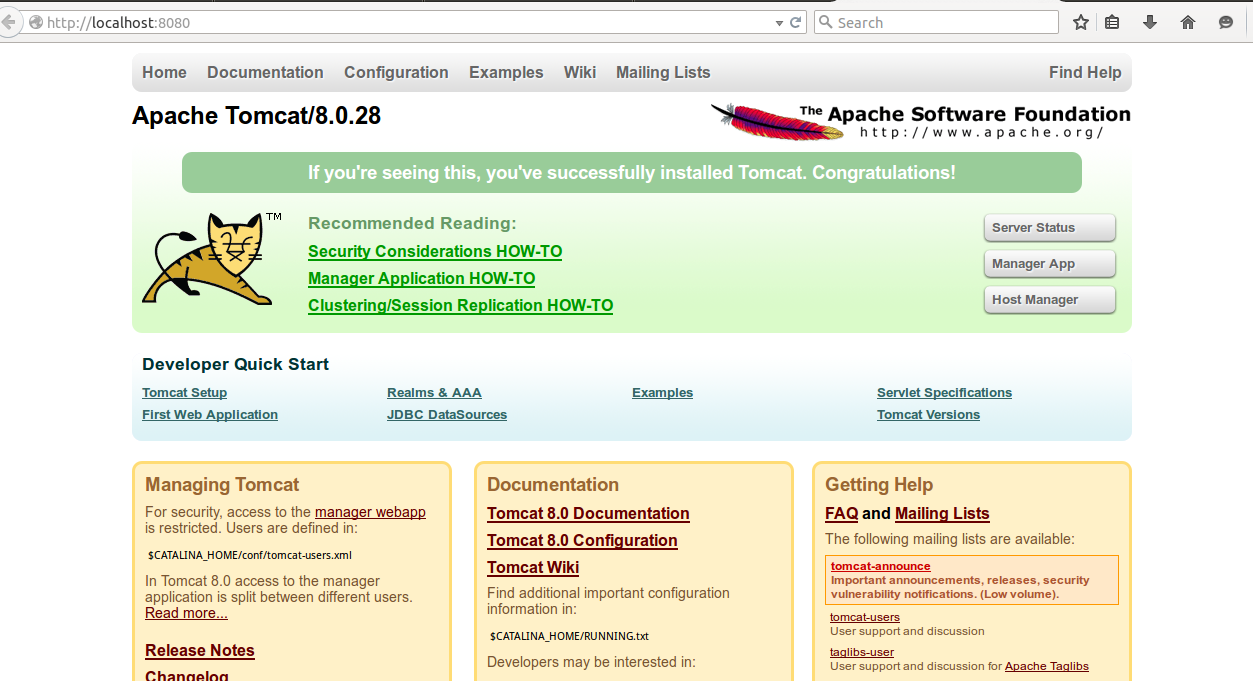Open the First Web Application link

point(210,415)
